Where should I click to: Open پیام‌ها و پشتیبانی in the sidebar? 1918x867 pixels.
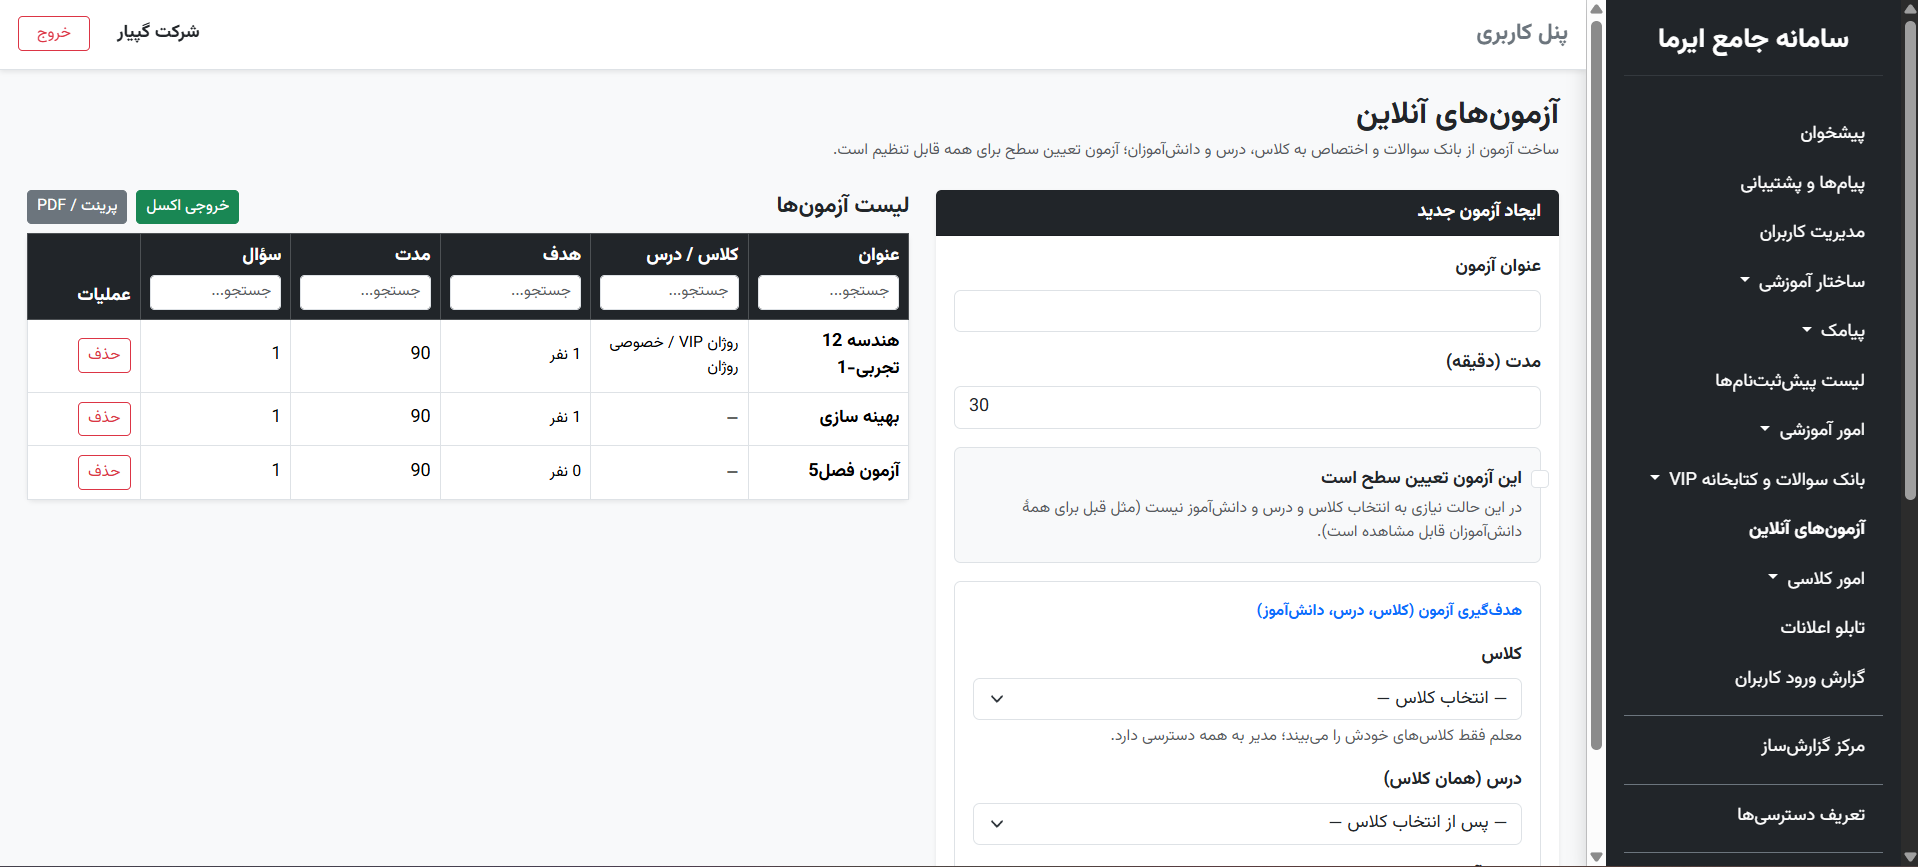click(1802, 183)
